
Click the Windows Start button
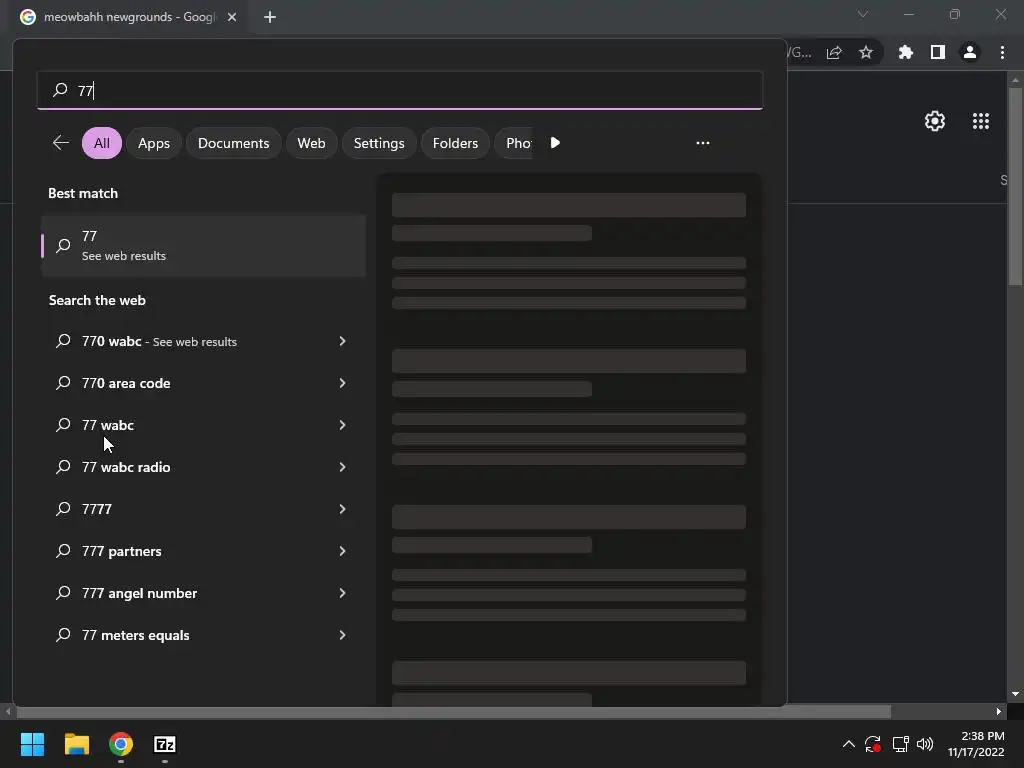tap(32, 744)
